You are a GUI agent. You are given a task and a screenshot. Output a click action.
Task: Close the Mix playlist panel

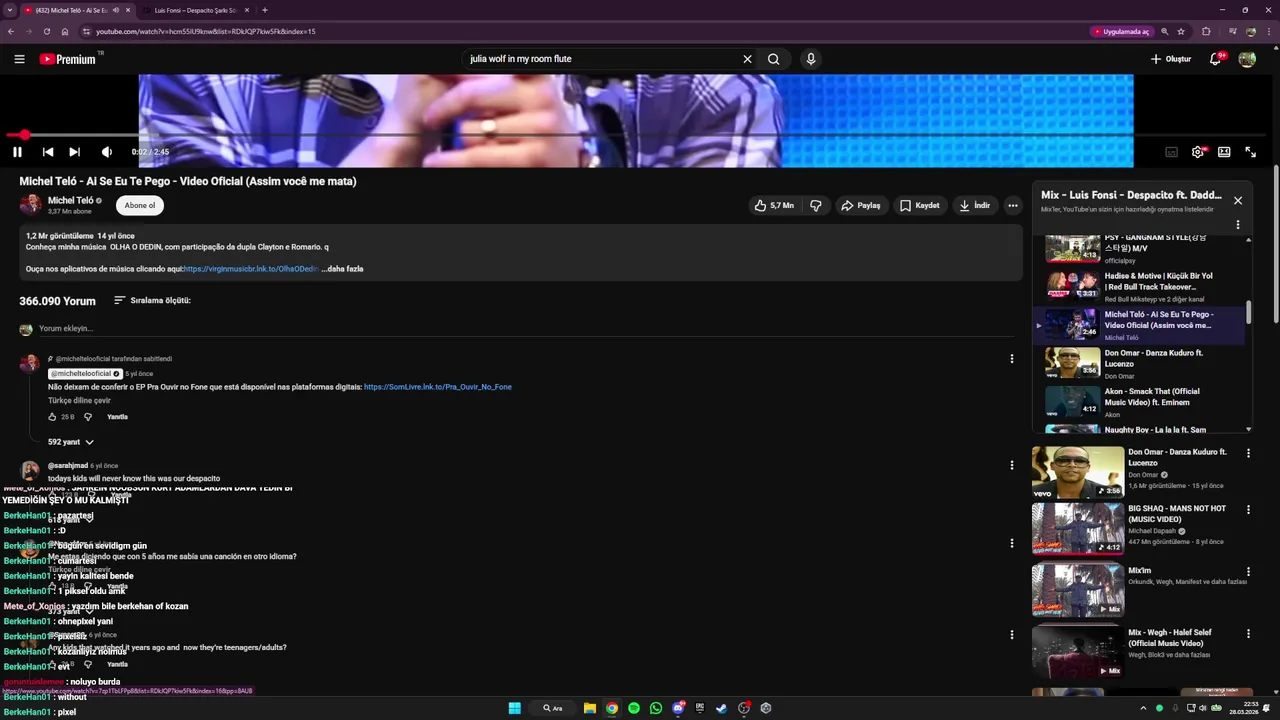point(1238,200)
